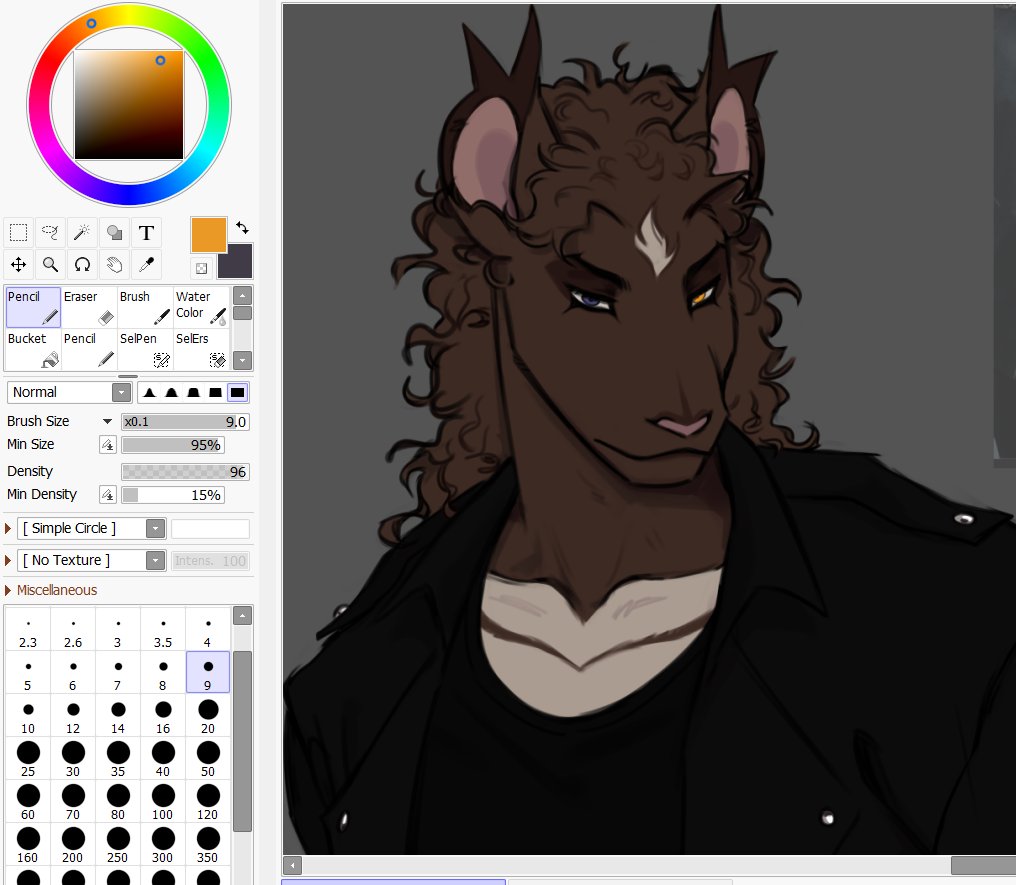Select the Hand pan tool
Screen dimensions: 1016x885
tap(114, 264)
